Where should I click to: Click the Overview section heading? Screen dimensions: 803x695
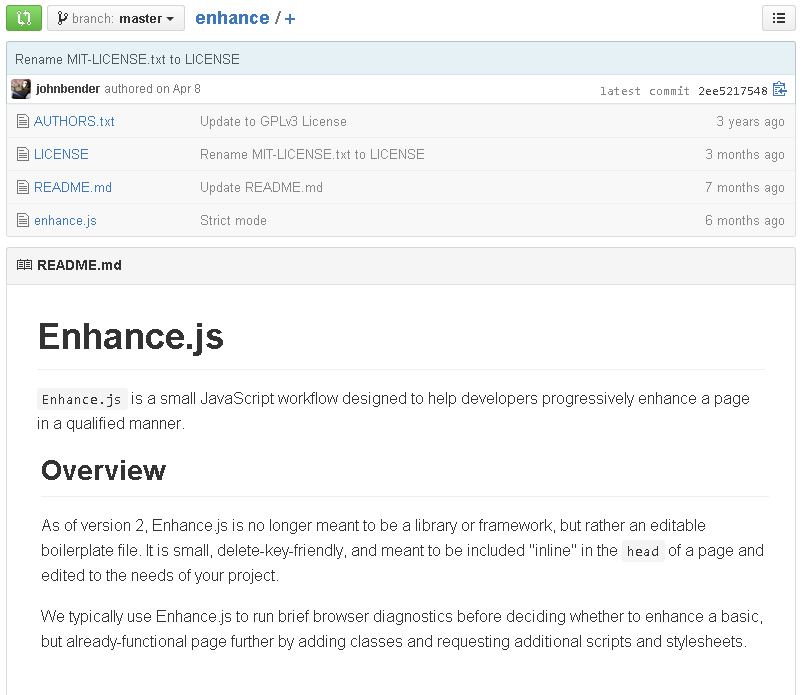coord(103,470)
